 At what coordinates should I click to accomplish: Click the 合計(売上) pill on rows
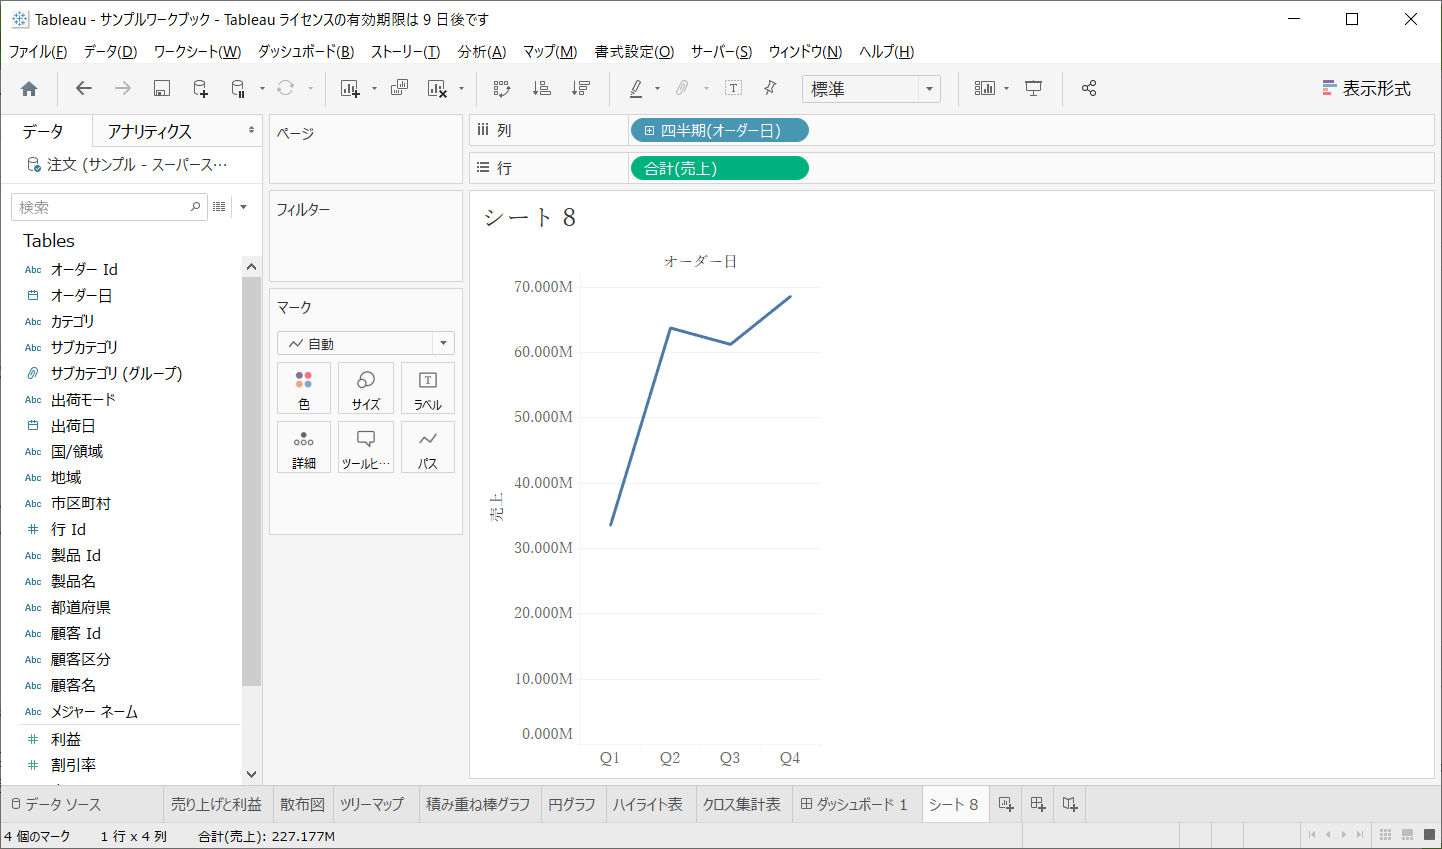coord(719,169)
